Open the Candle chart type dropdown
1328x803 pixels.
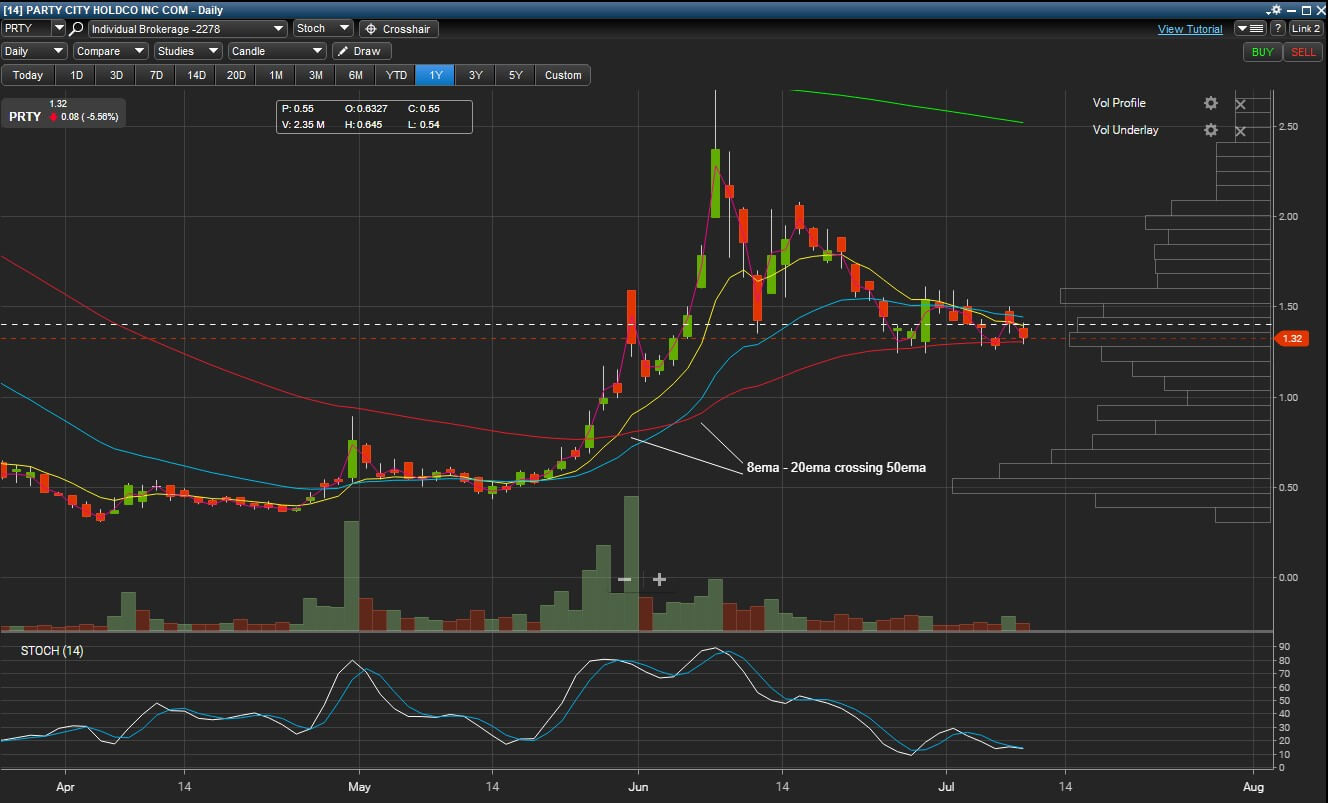click(x=277, y=51)
